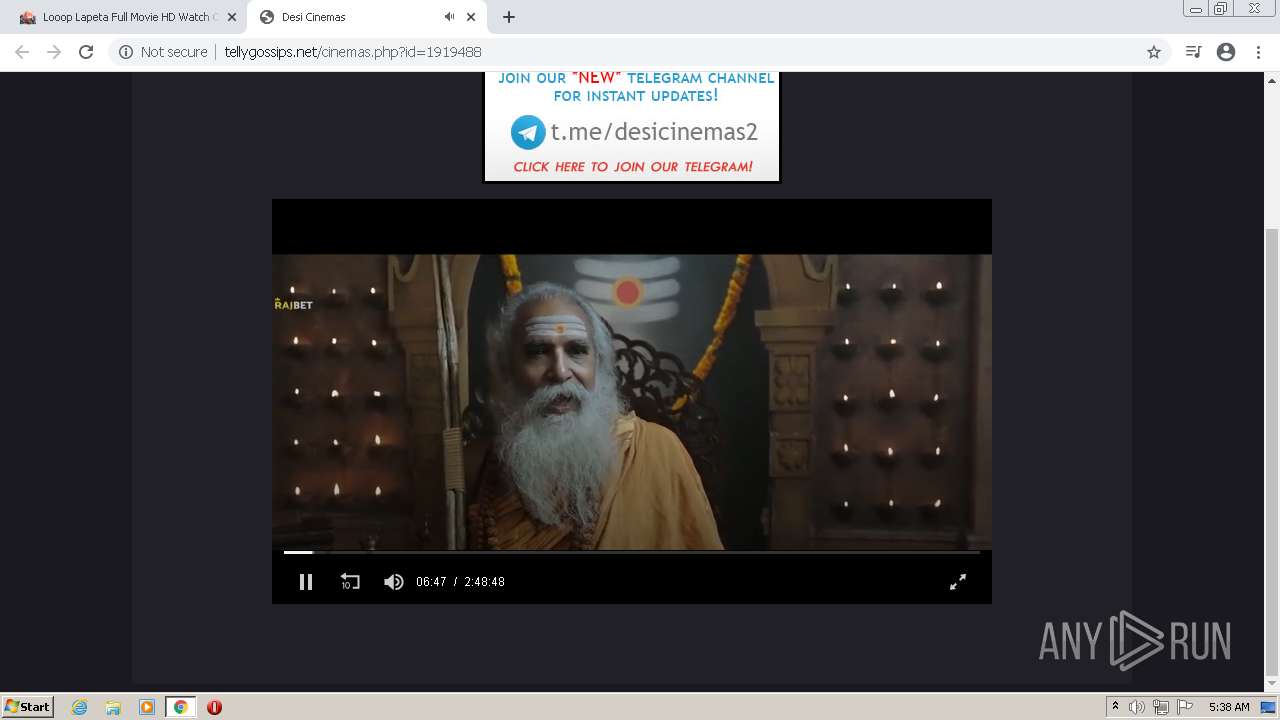Bookmark this page with star

(1154, 52)
